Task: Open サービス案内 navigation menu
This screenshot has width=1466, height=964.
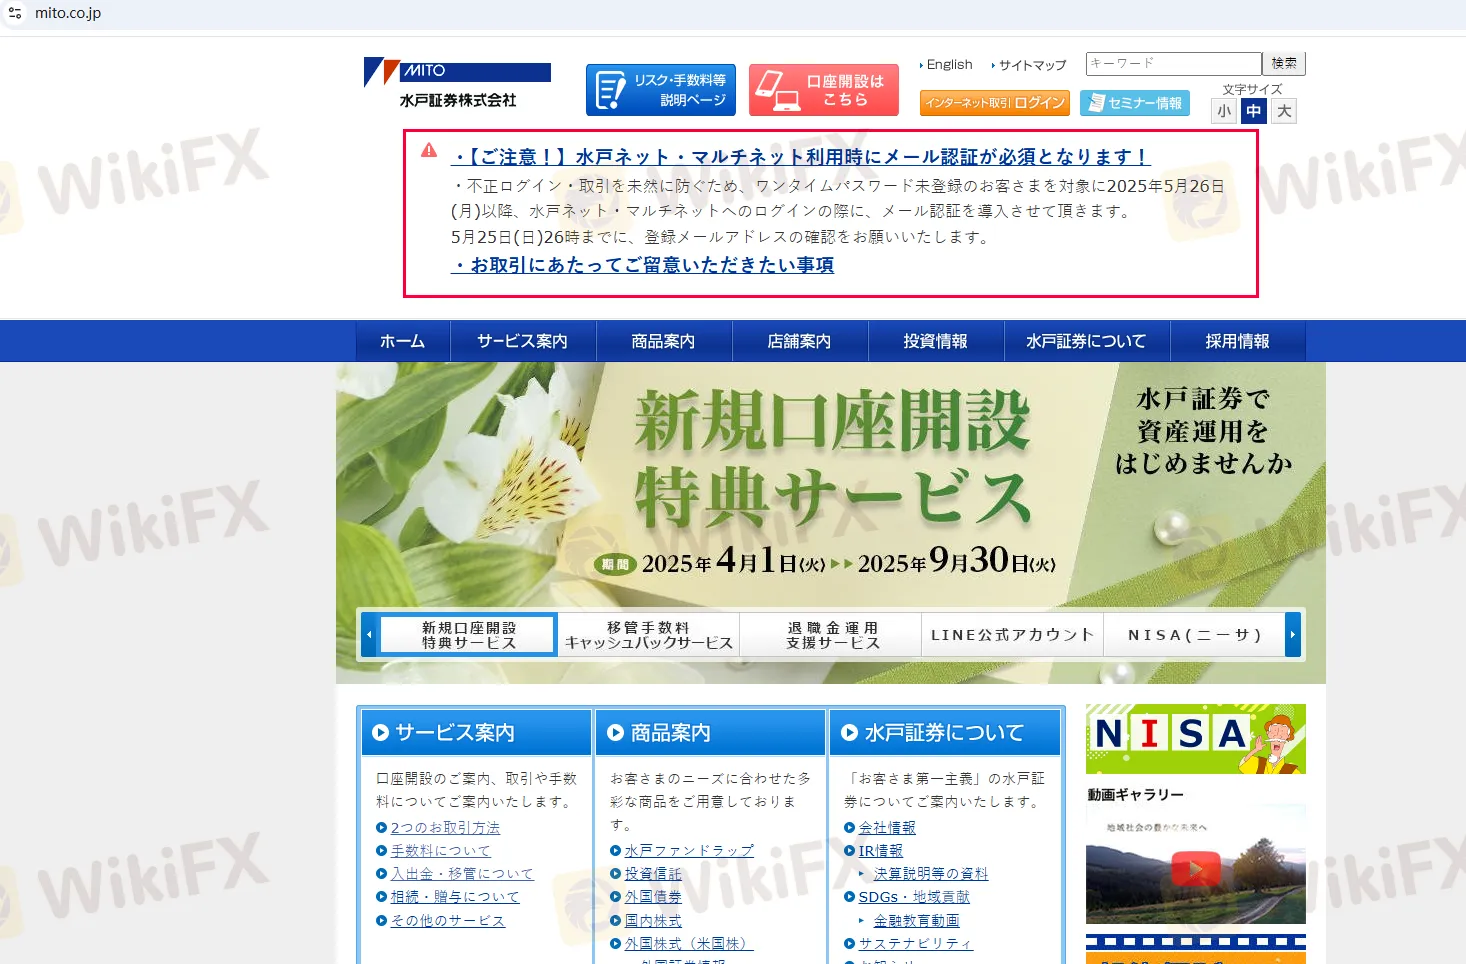Action: click(x=523, y=341)
